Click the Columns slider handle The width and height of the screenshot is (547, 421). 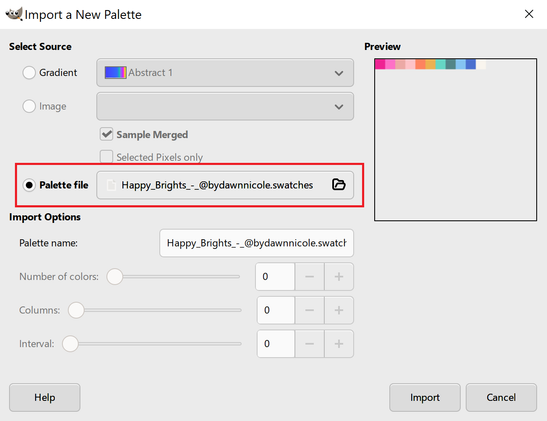76,310
